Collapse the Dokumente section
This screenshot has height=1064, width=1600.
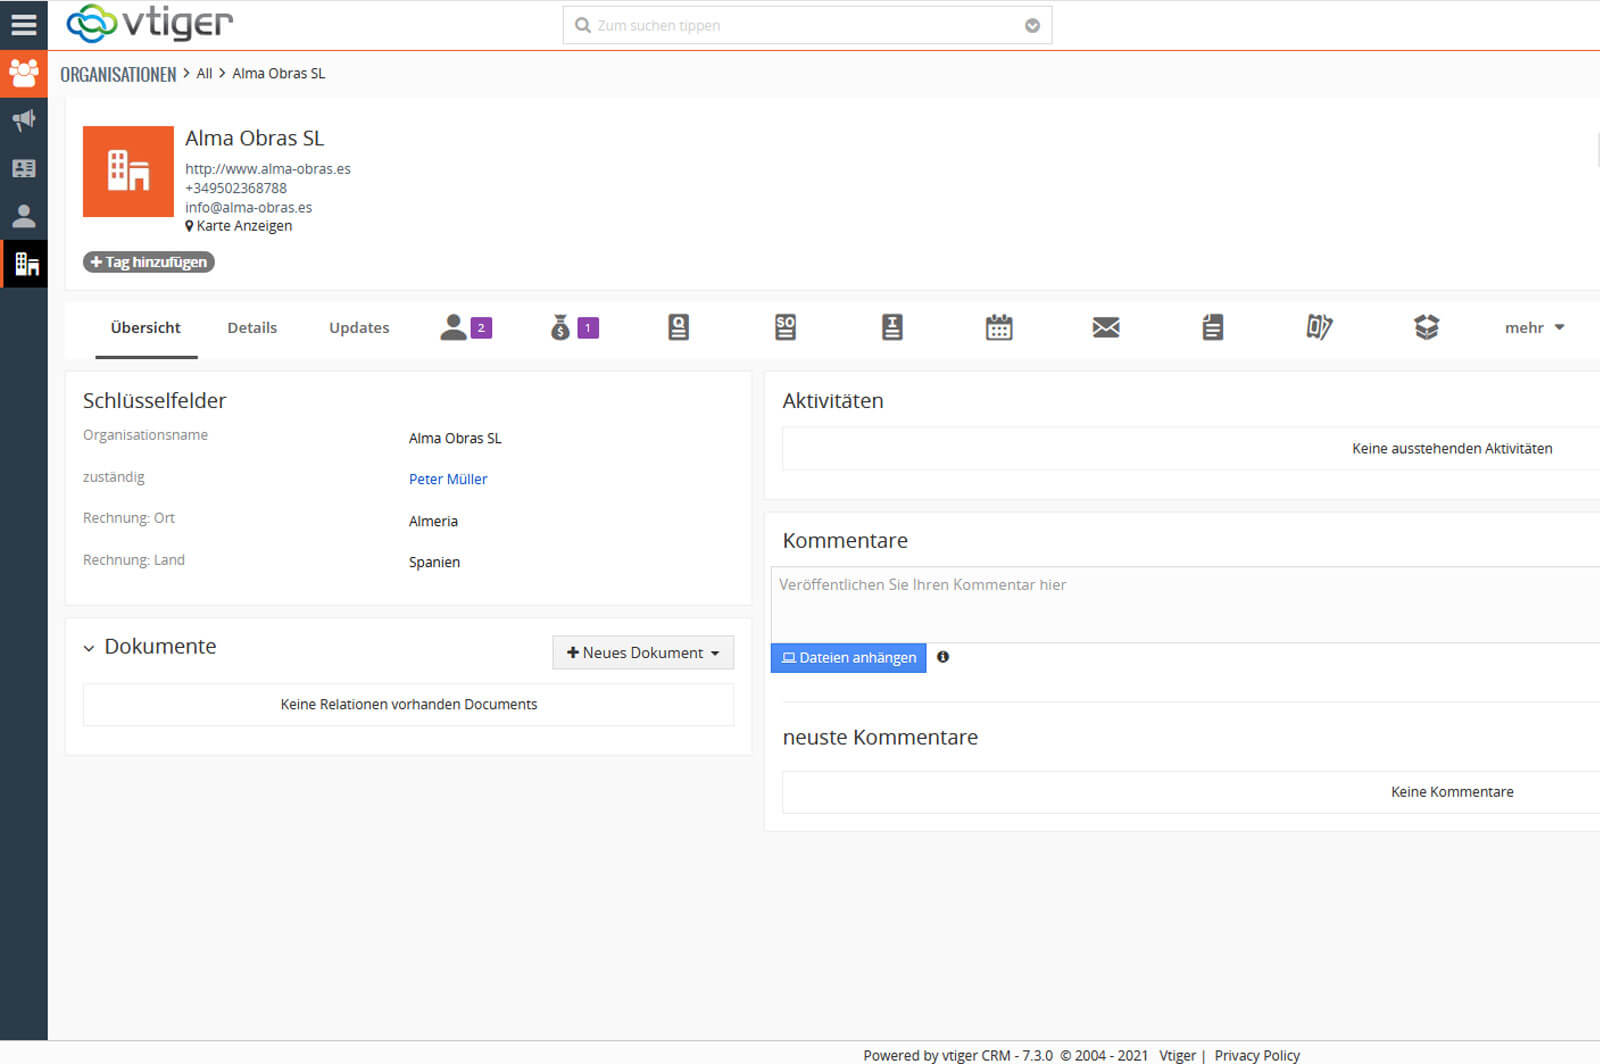pyautogui.click(x=89, y=648)
